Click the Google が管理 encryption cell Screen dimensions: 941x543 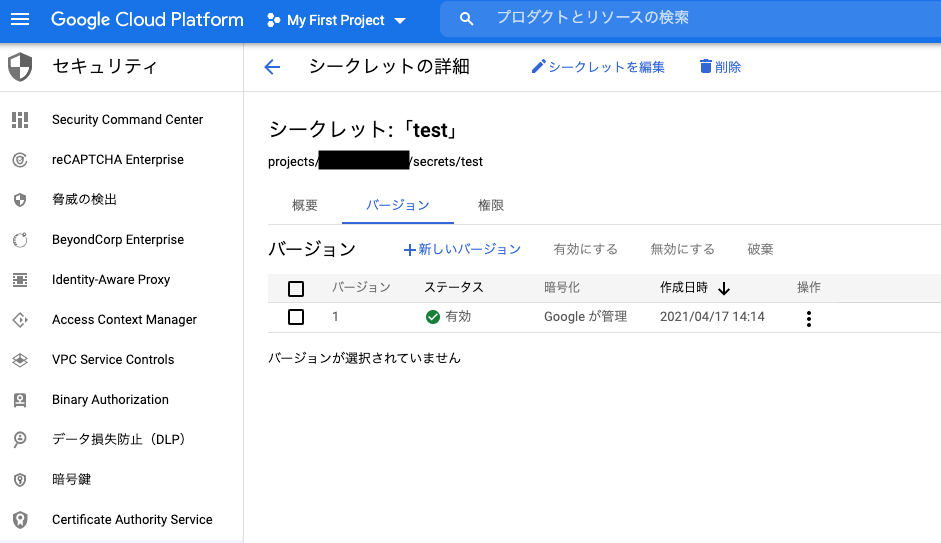click(x=585, y=317)
